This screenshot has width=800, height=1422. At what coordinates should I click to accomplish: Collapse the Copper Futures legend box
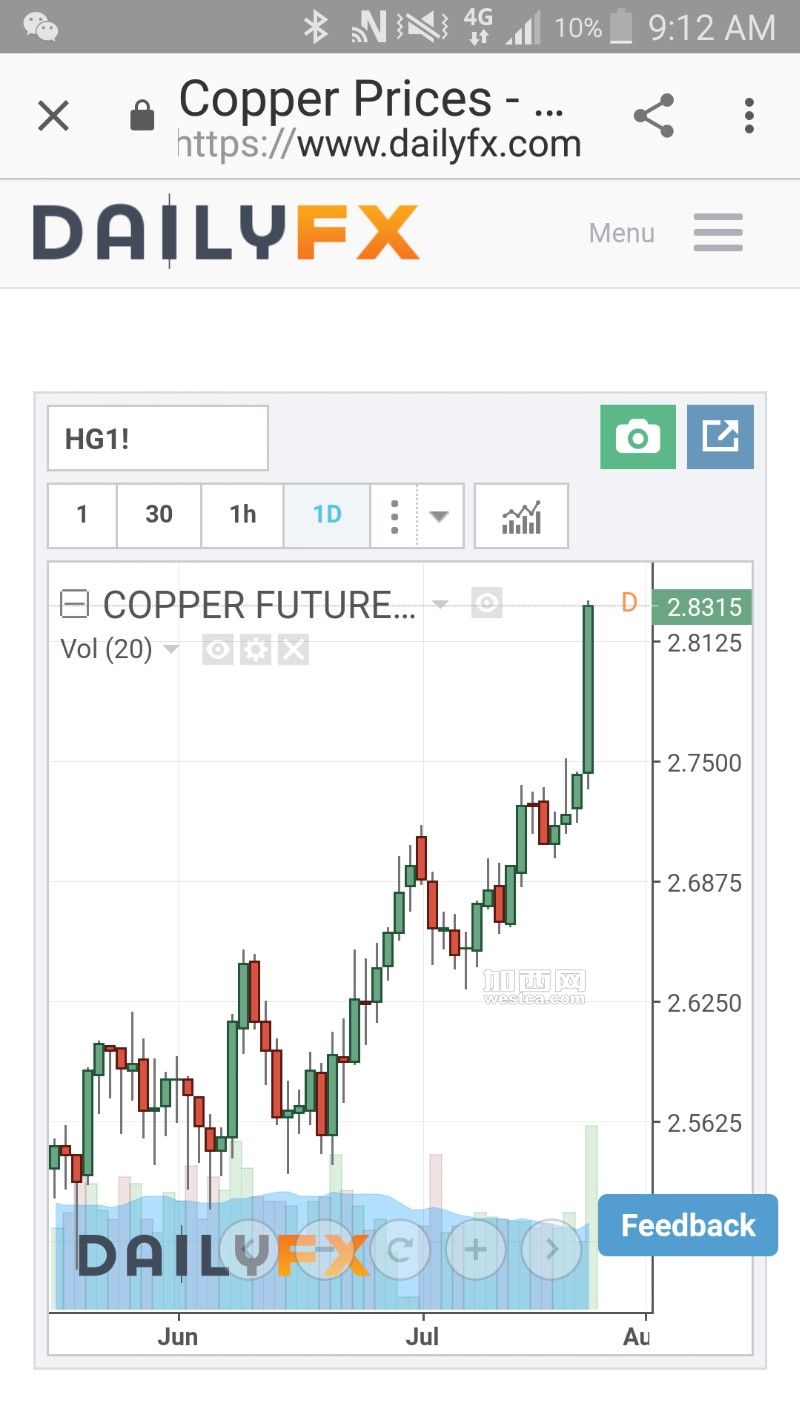(75, 604)
